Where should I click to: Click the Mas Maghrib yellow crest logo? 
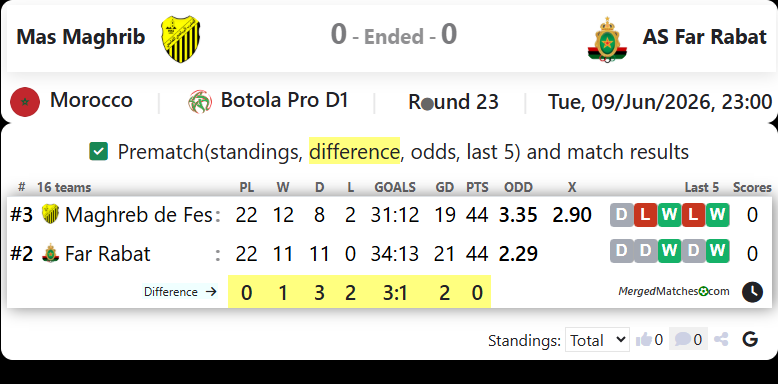click(181, 39)
